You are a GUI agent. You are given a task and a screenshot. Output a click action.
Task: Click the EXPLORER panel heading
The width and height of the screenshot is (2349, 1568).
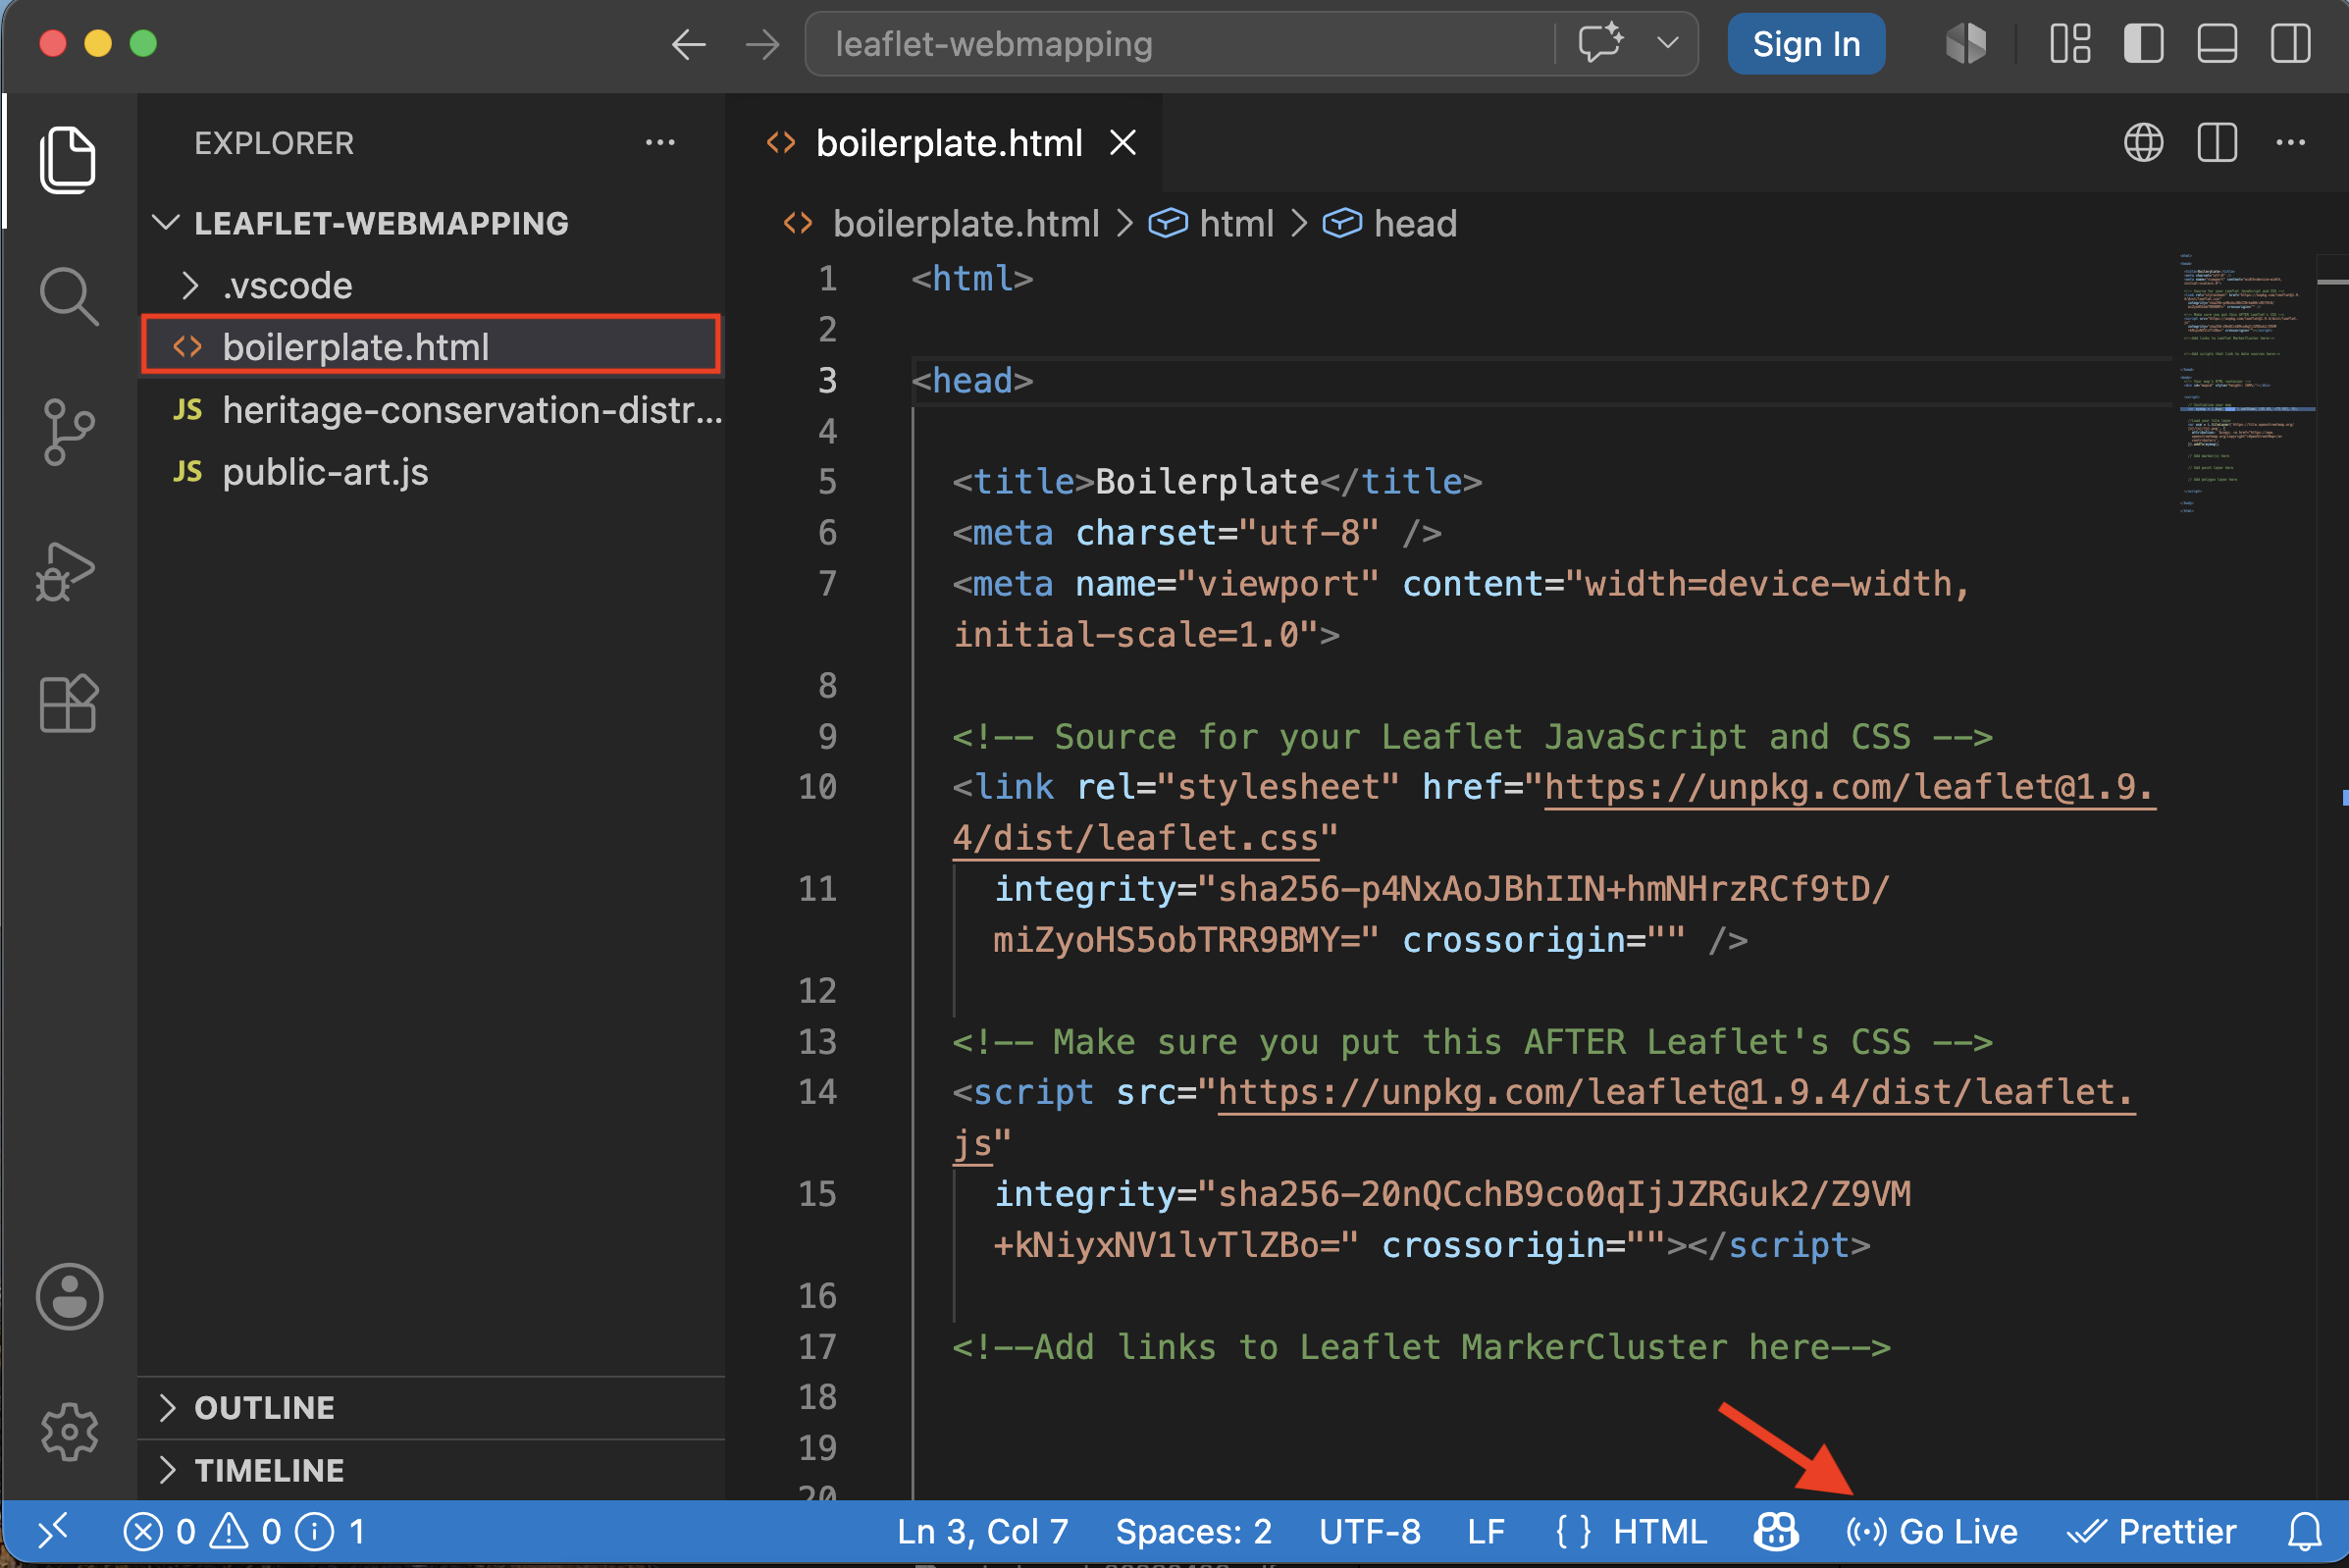click(x=273, y=143)
